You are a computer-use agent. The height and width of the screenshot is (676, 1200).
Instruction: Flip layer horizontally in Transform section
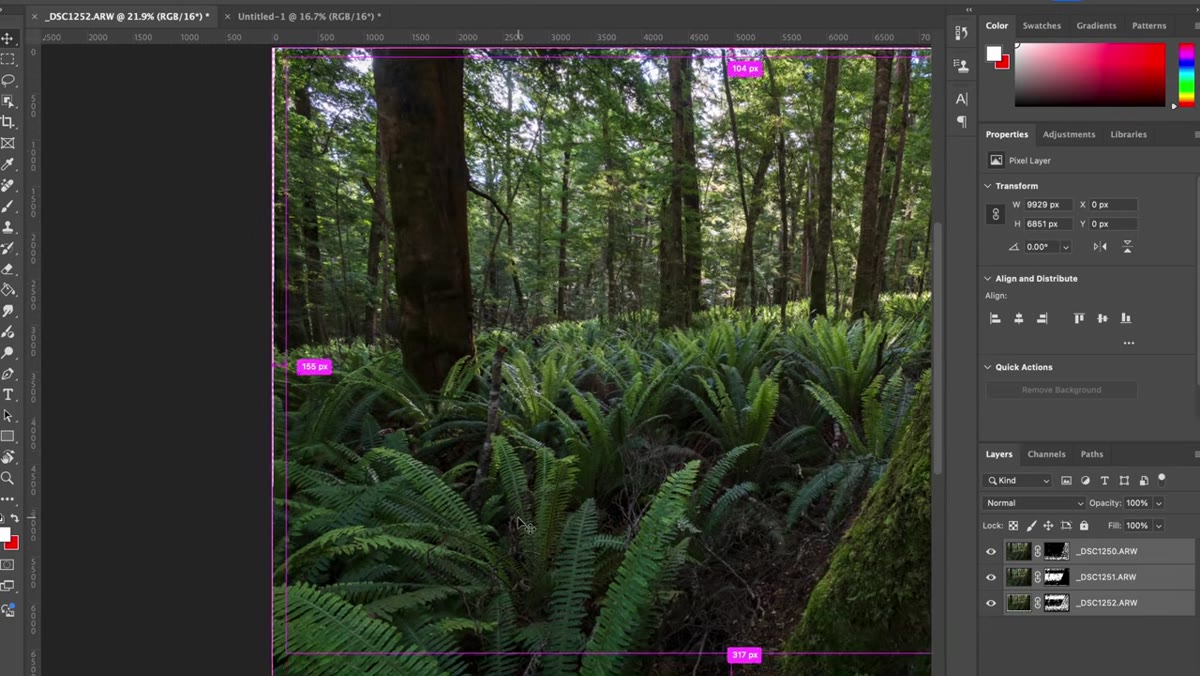pos(1100,246)
